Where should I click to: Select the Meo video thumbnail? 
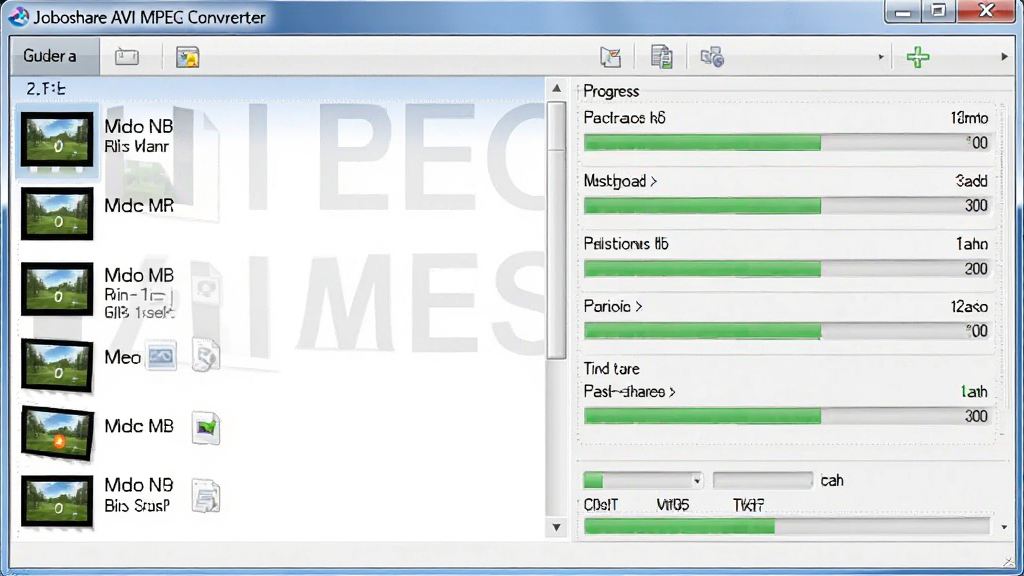[x=57, y=365]
